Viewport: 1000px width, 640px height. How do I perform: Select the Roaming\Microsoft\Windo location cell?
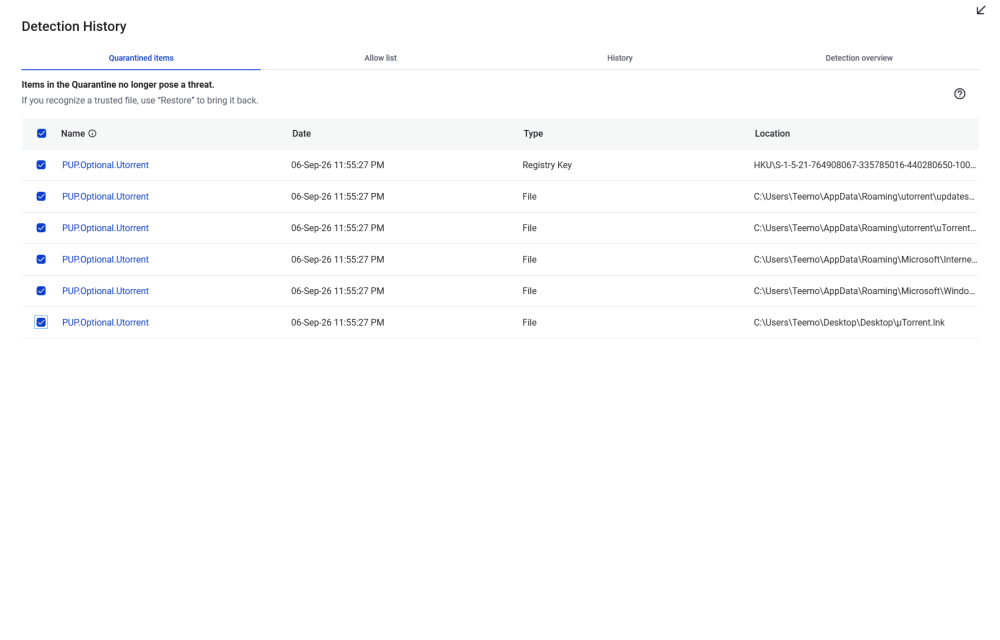point(864,291)
